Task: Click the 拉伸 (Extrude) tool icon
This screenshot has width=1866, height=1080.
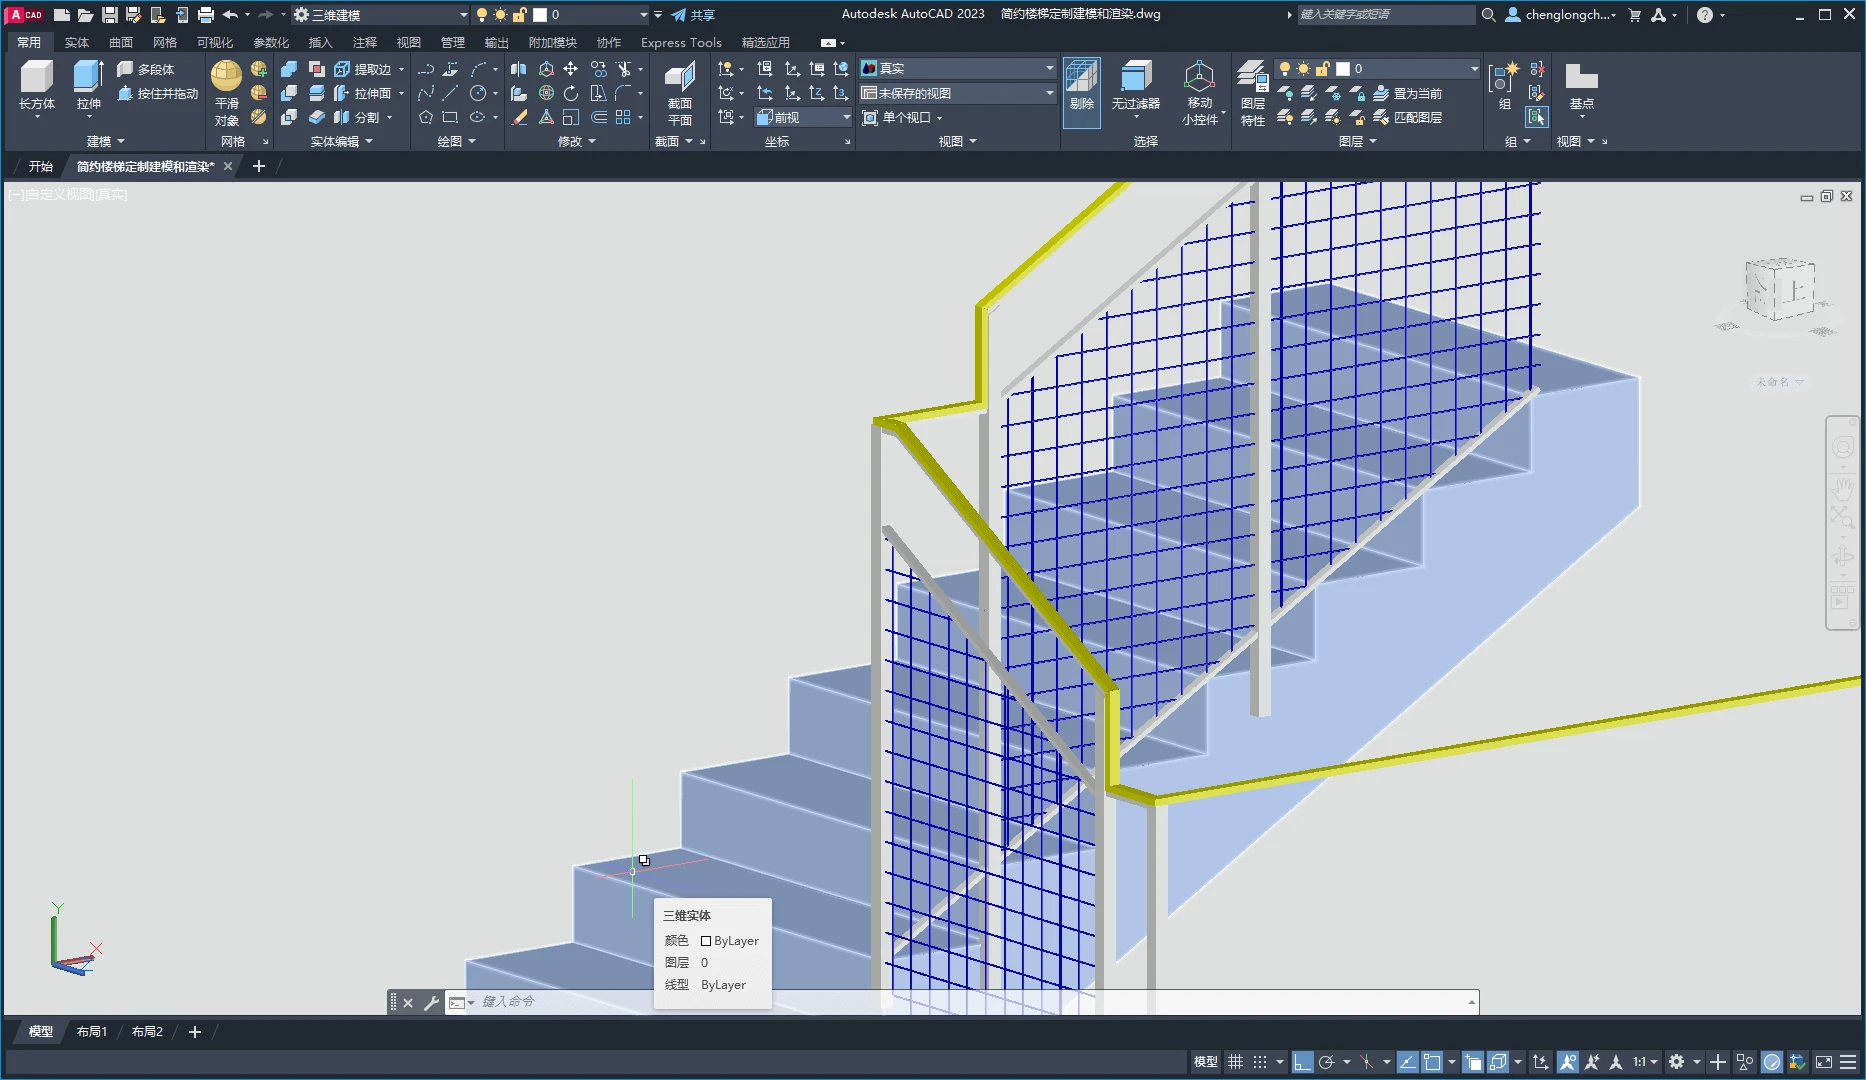Action: coord(88,78)
